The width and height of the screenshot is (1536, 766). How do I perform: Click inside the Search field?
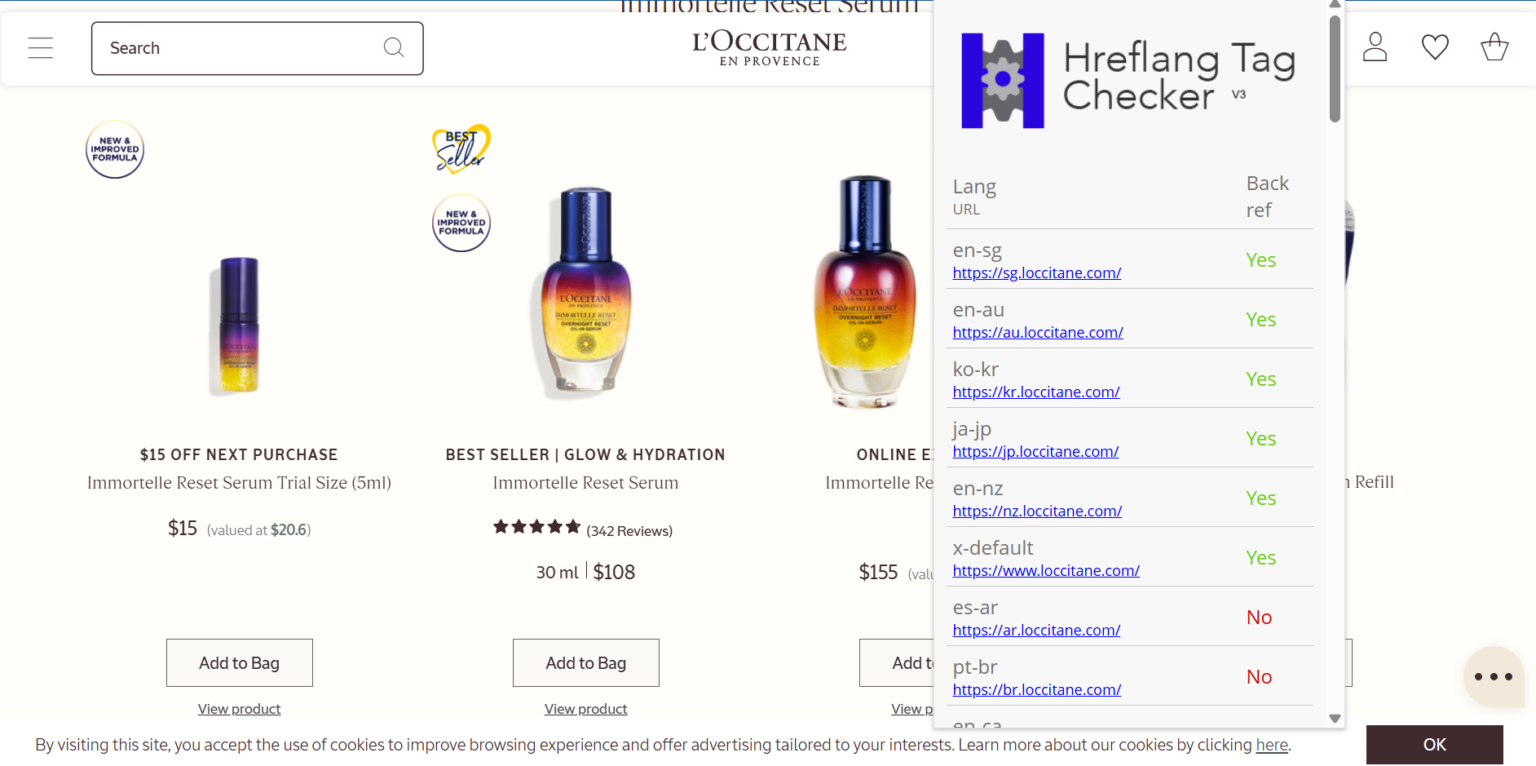click(x=257, y=48)
